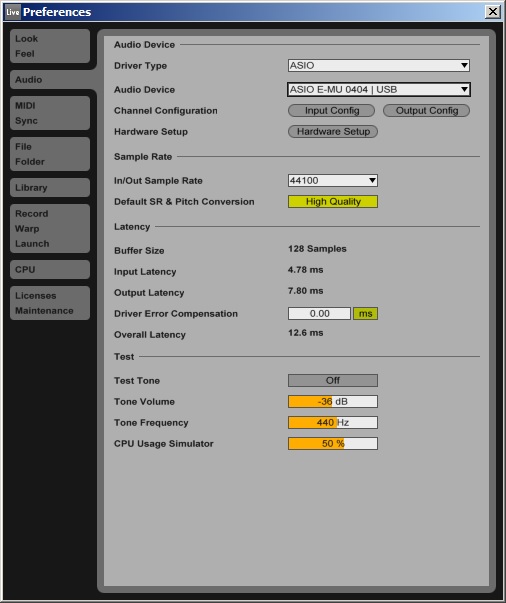Open the Look Feel preferences tab
The width and height of the screenshot is (506, 603).
50,46
